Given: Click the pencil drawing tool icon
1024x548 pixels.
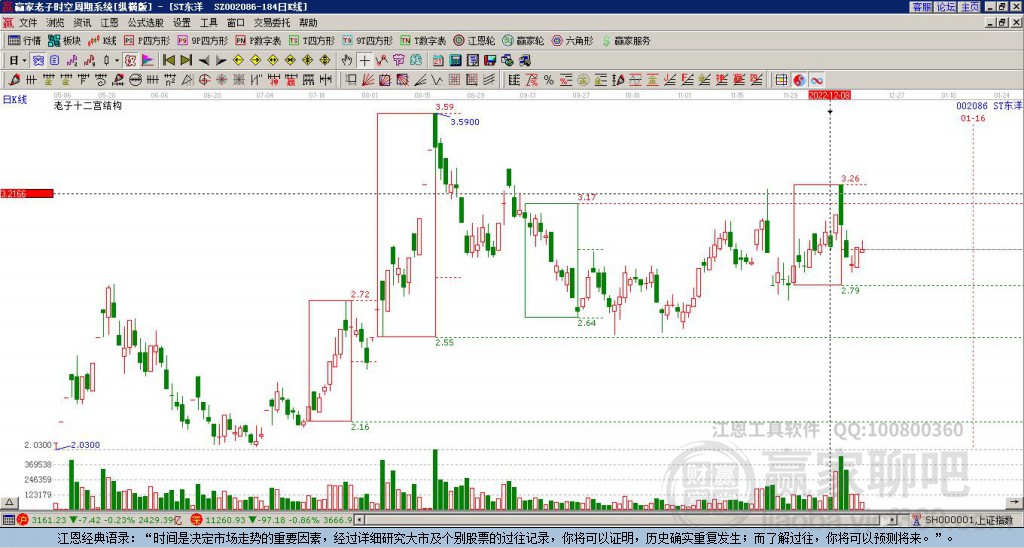Looking at the screenshot, I should tap(14, 80).
